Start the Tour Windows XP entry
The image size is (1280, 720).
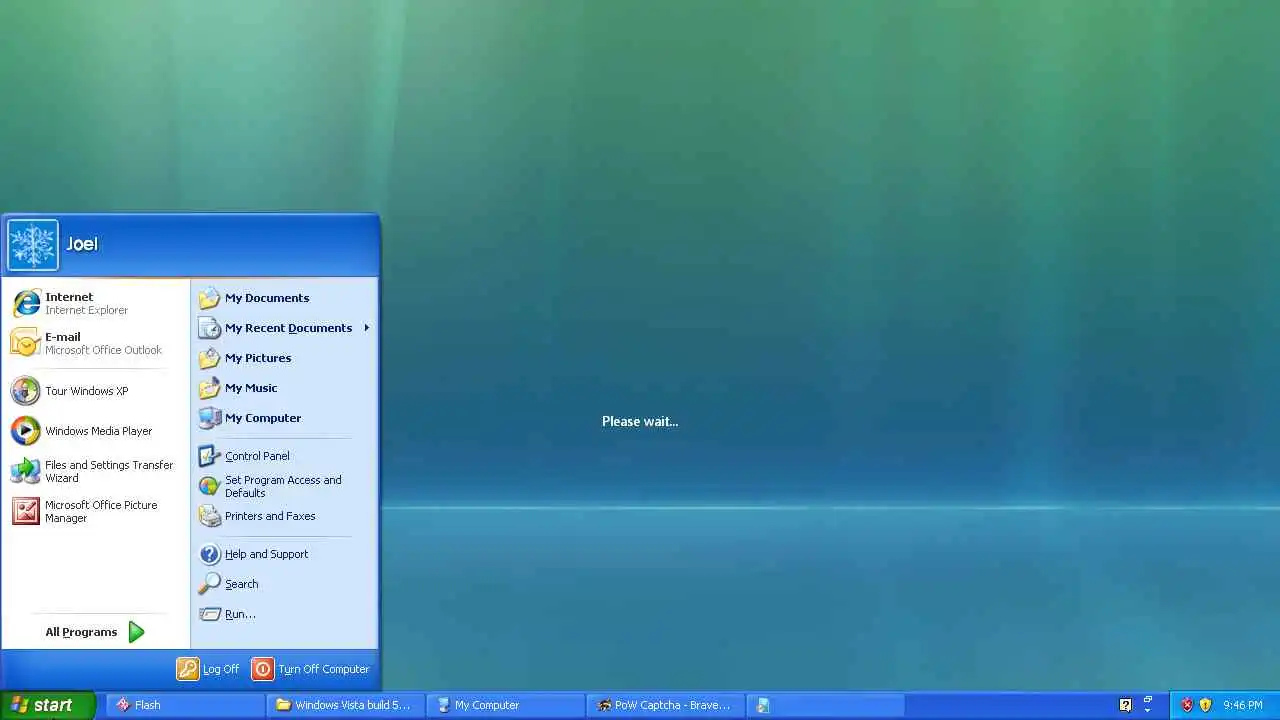tap(96, 391)
